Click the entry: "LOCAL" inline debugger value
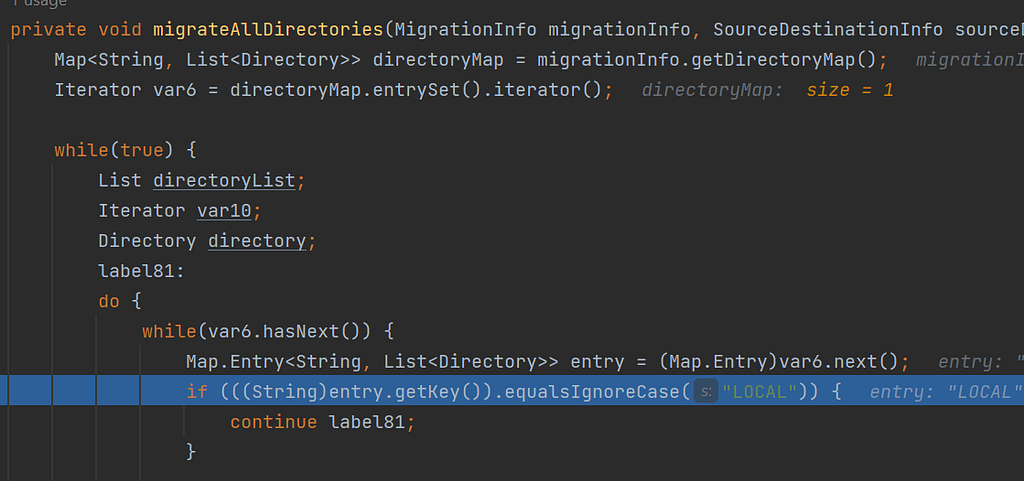Image resolution: width=1024 pixels, height=481 pixels. (946, 392)
